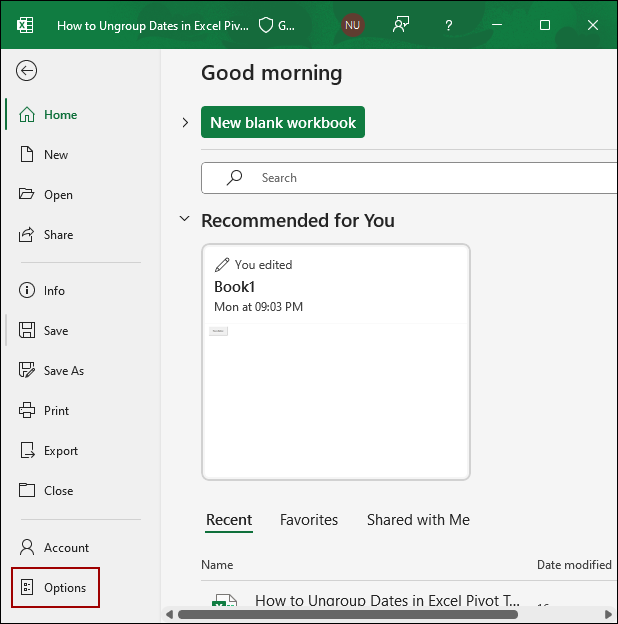The height and width of the screenshot is (624, 618).
Task: Click the New document icon in sidebar
Action: point(27,154)
